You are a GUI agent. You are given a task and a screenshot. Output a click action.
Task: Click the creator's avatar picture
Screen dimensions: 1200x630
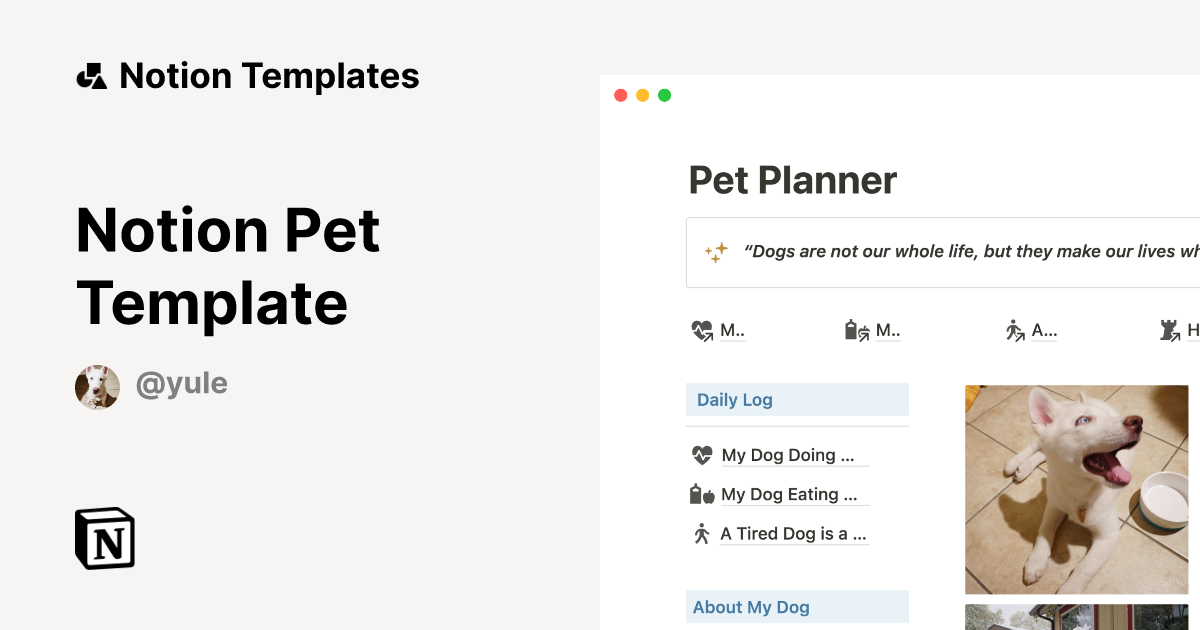click(97, 386)
